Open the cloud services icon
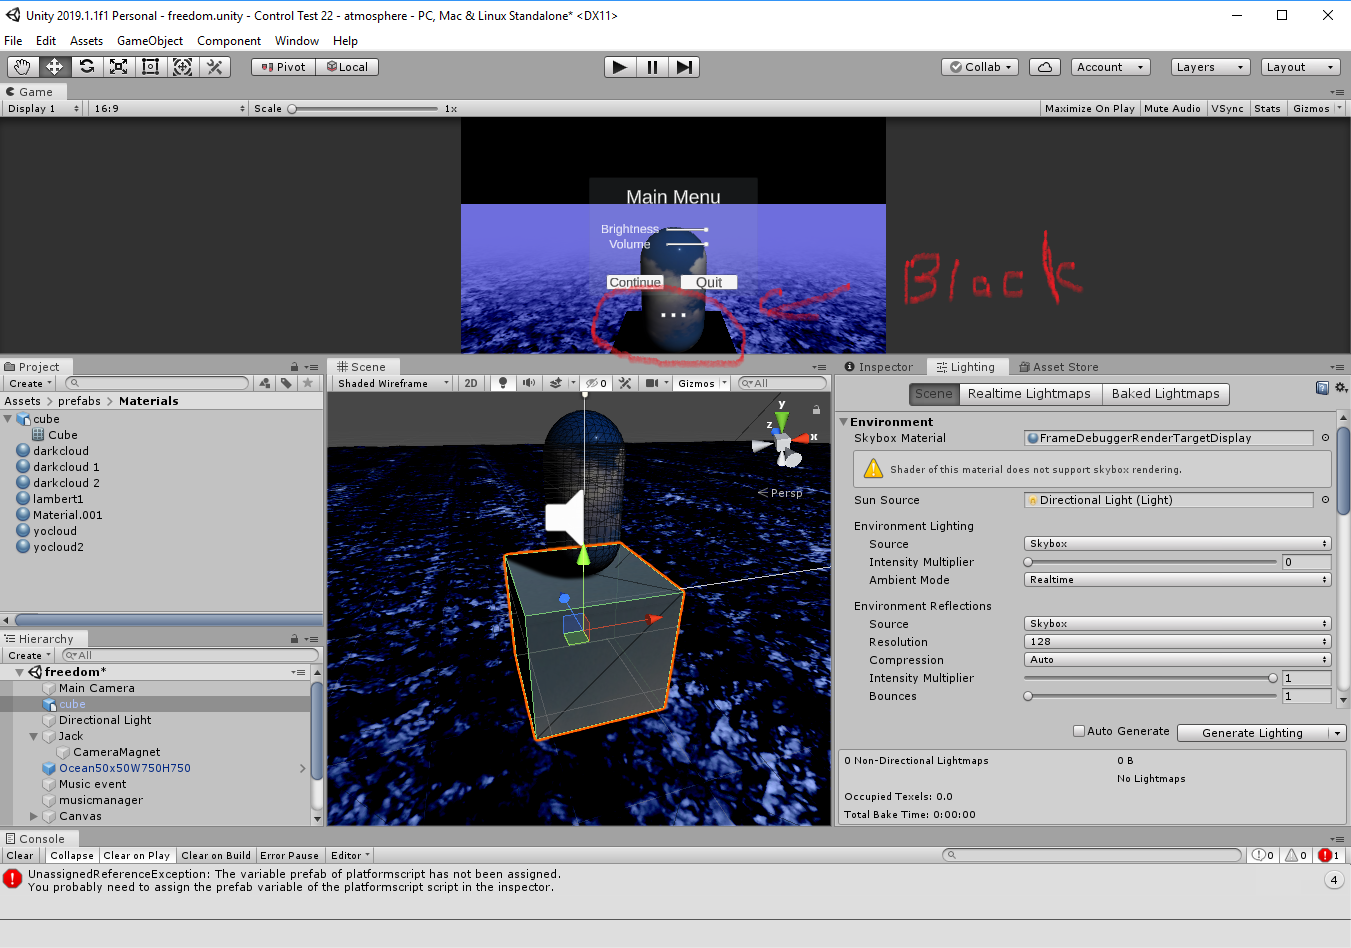Viewport: 1351px width, 948px height. point(1044,67)
